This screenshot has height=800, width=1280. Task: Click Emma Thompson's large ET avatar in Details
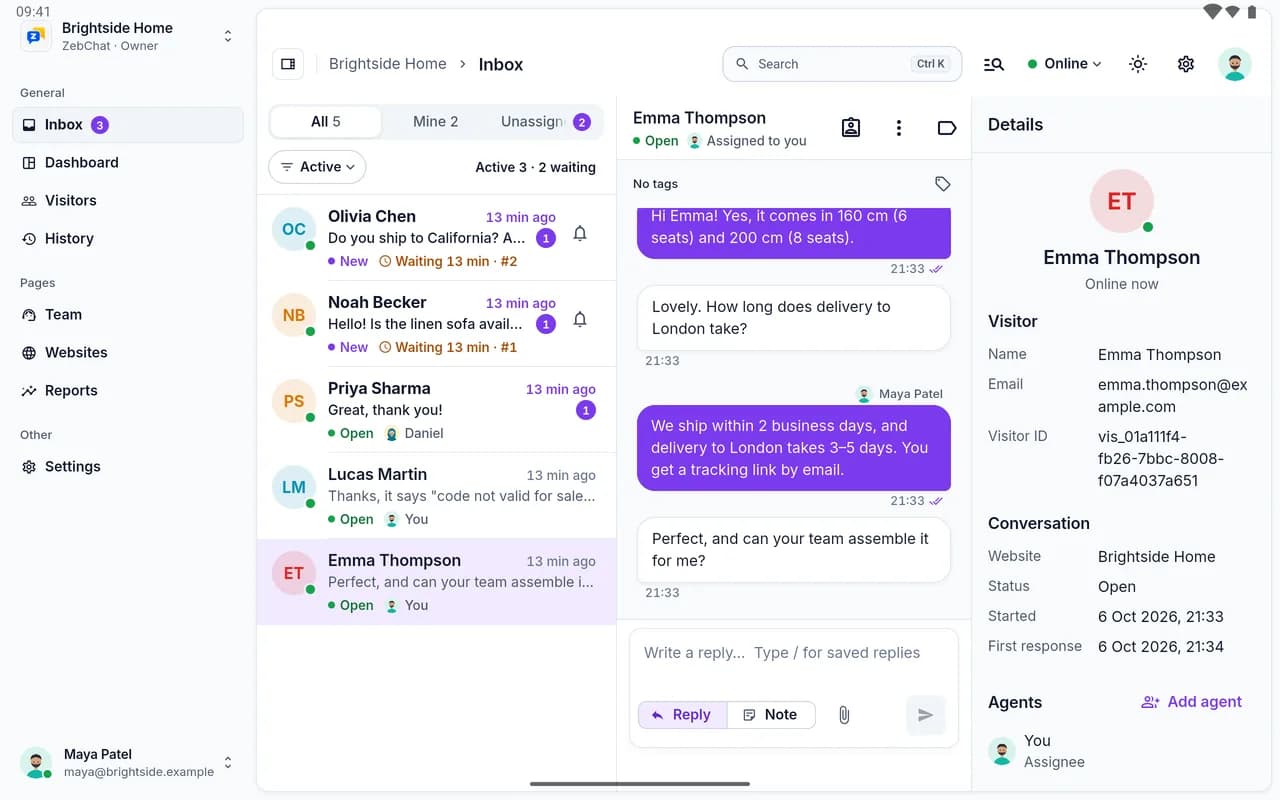click(x=1122, y=201)
